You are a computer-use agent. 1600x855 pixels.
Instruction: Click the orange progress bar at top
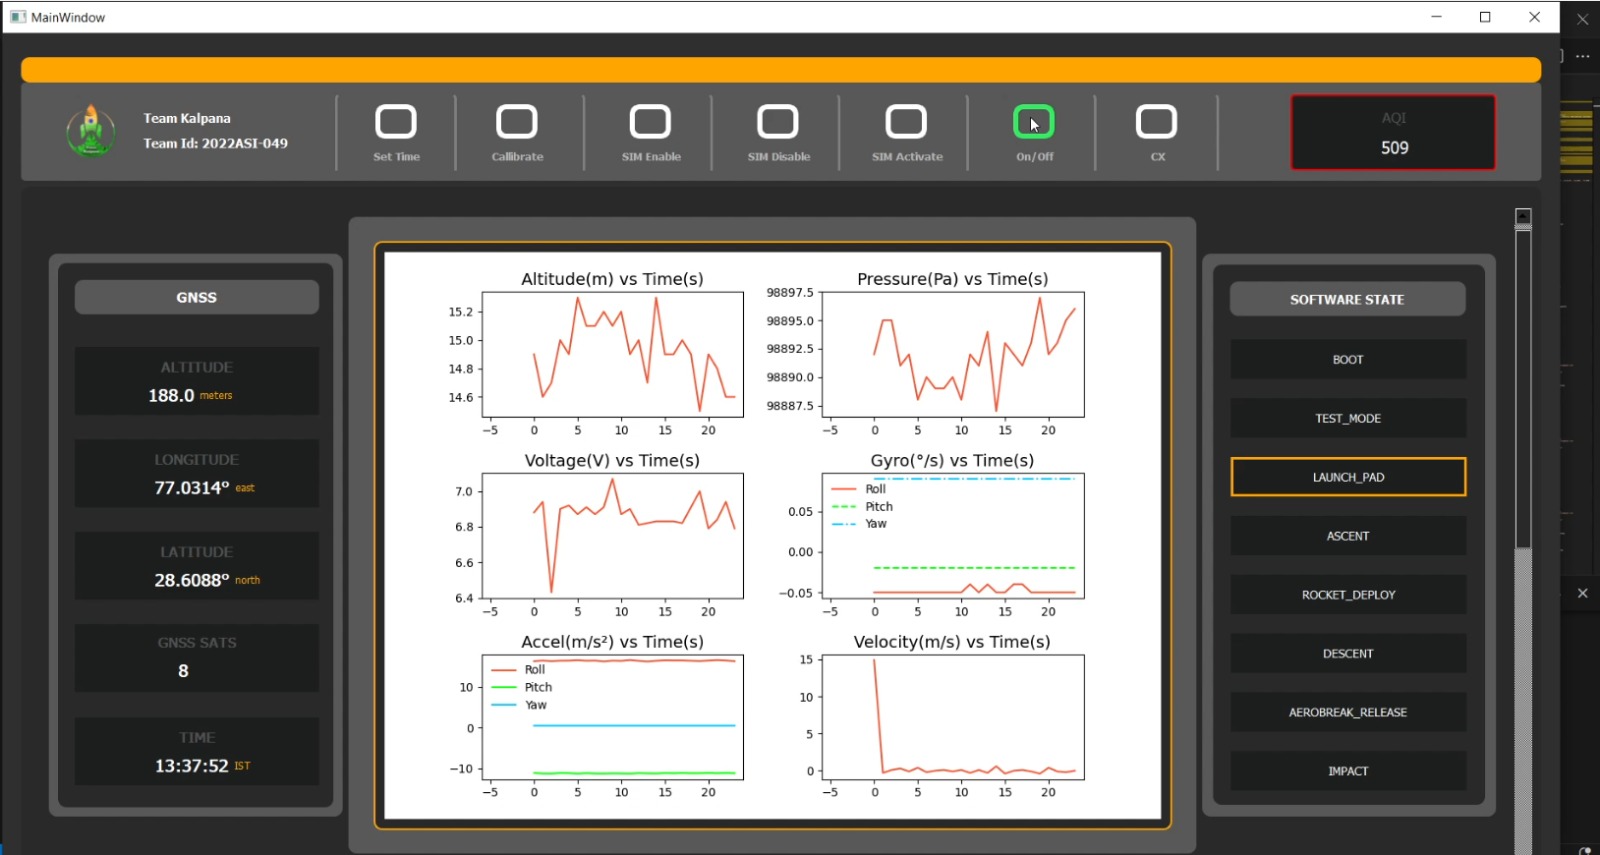tap(780, 70)
